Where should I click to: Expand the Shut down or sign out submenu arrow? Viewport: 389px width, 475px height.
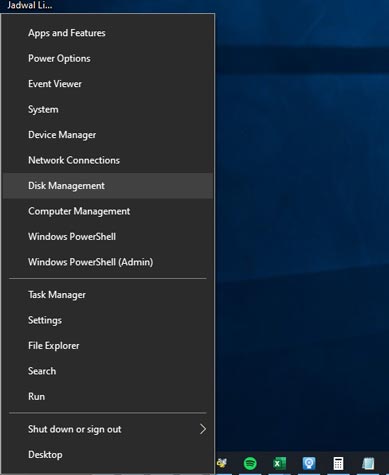pos(203,429)
